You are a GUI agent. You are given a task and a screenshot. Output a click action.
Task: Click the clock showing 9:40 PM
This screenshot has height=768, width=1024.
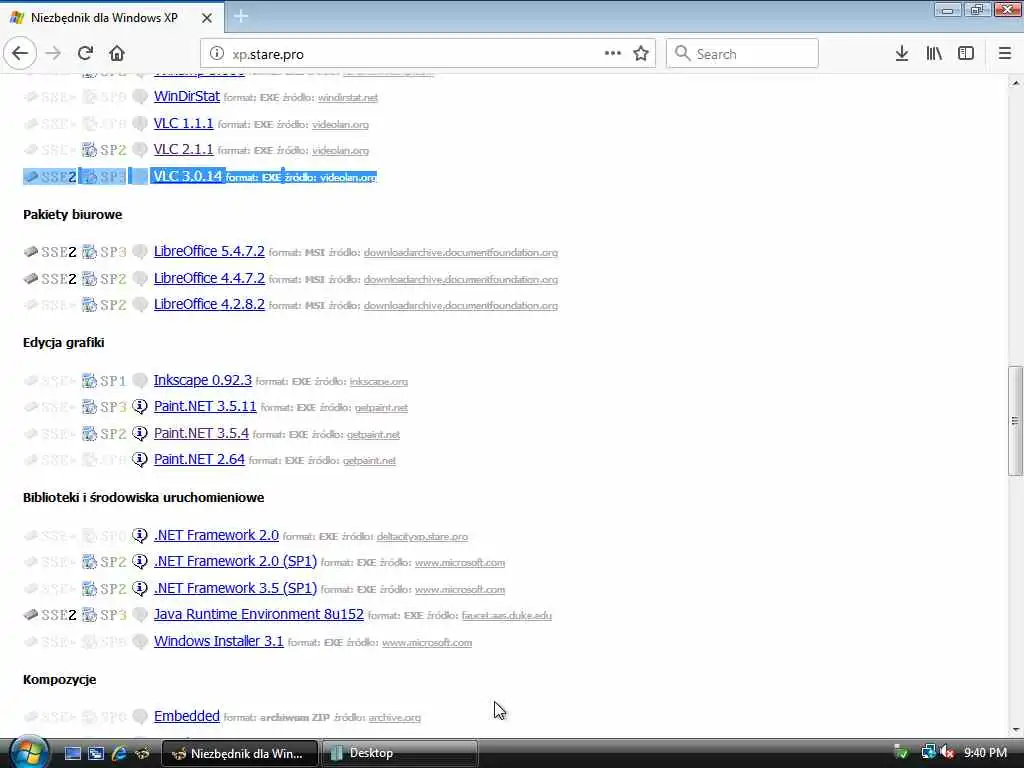pyautogui.click(x=985, y=753)
